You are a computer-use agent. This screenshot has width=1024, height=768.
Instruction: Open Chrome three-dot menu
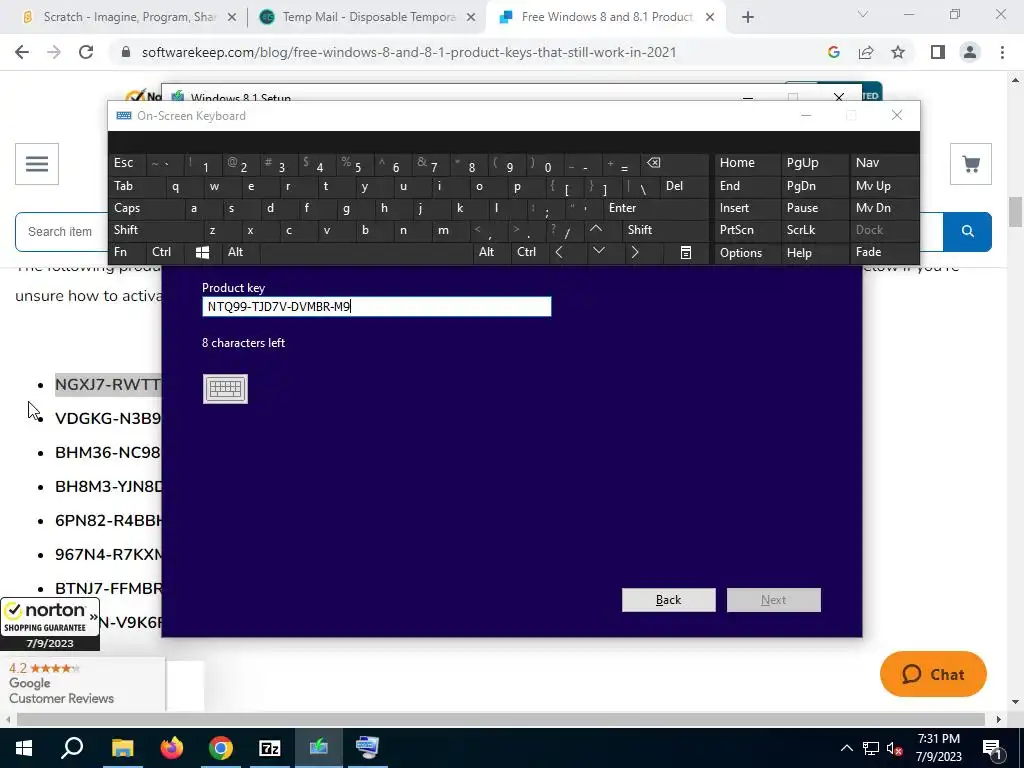point(1002,52)
